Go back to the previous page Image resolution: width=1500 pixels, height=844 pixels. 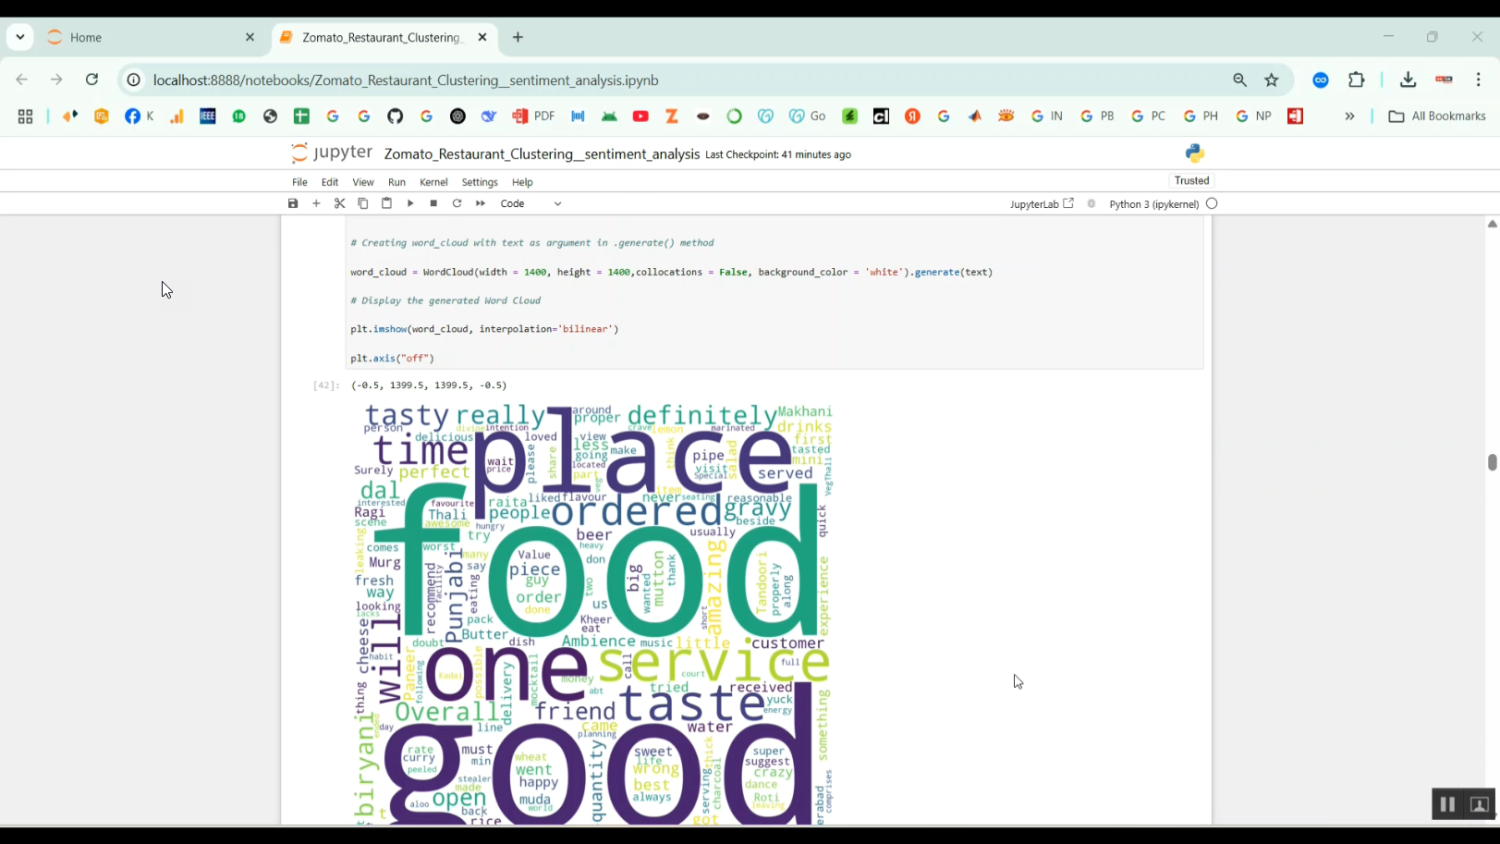22,80
